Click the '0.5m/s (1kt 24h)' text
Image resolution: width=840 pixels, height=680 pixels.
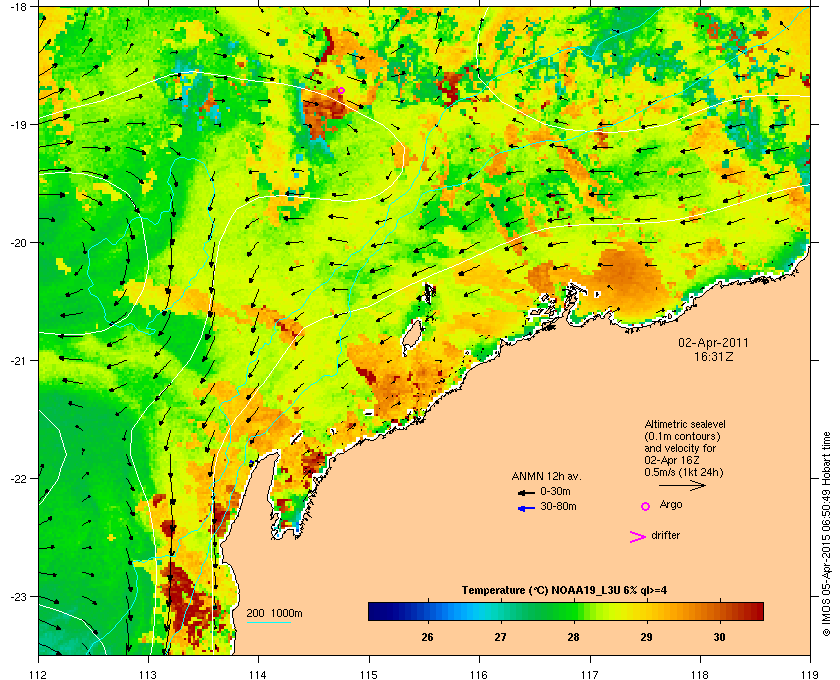(x=684, y=473)
